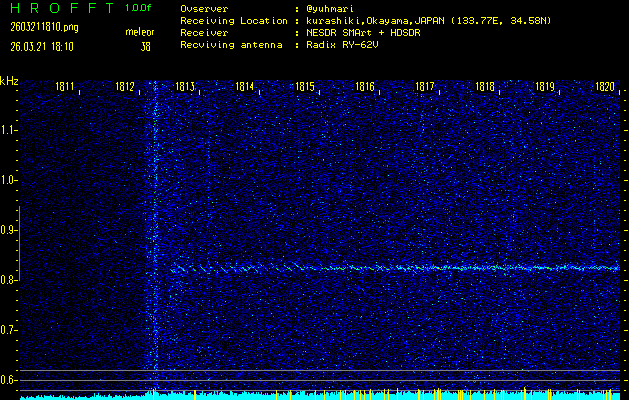The width and height of the screenshot is (629, 400).
Task: Select the 2603211810.png filename
Action: pyautogui.click(x=36, y=27)
